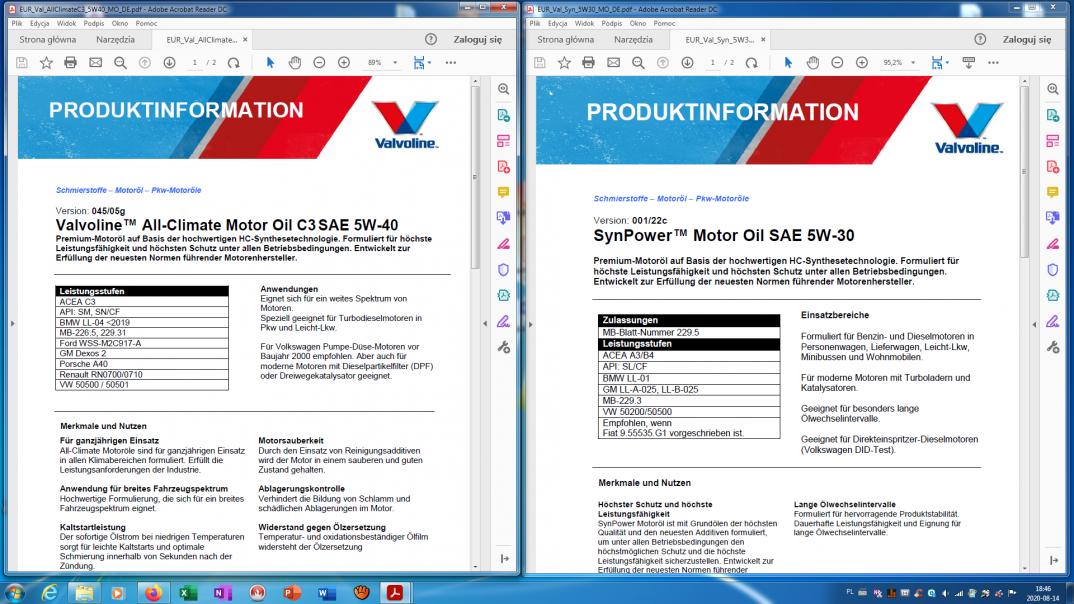The height and width of the screenshot is (604, 1074).
Task: Open the Protect shield tool in the SynPower side panel
Action: (1053, 270)
